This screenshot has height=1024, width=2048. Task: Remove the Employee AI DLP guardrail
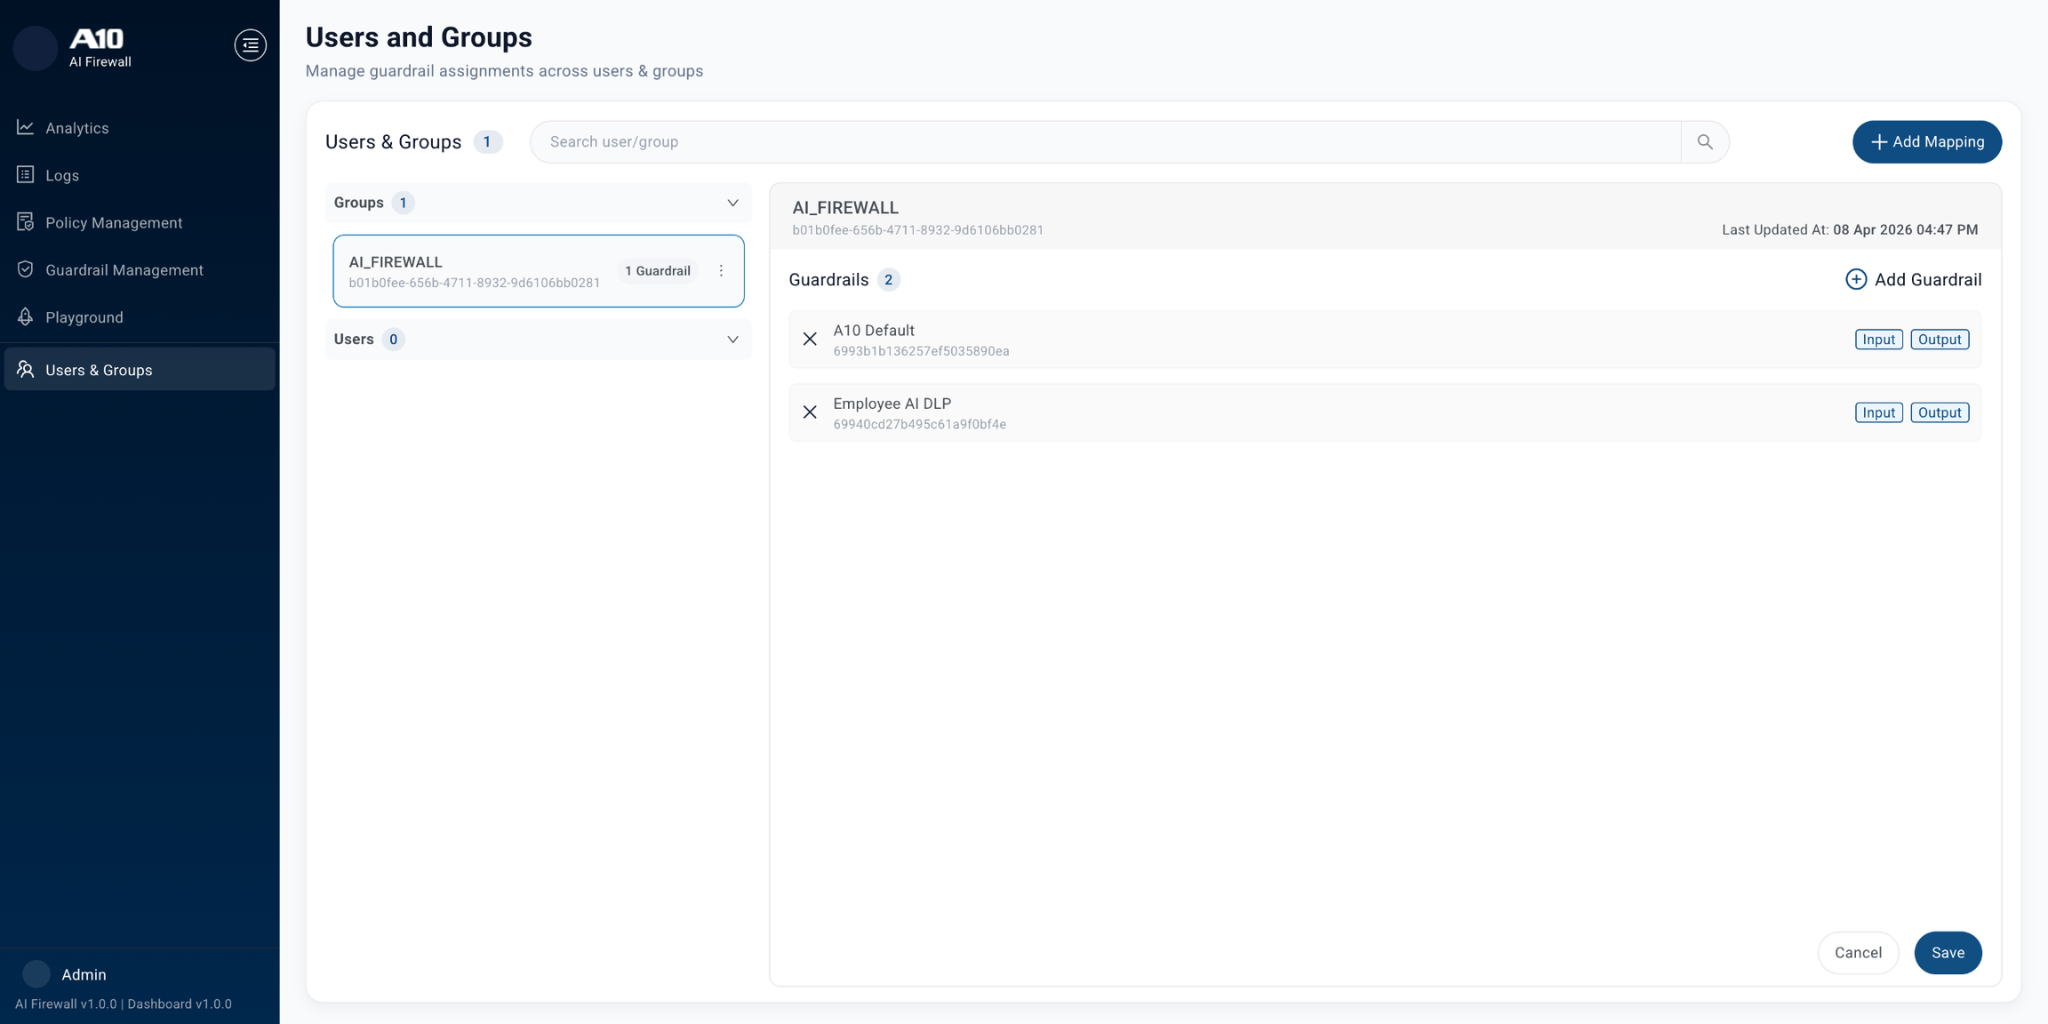click(810, 413)
